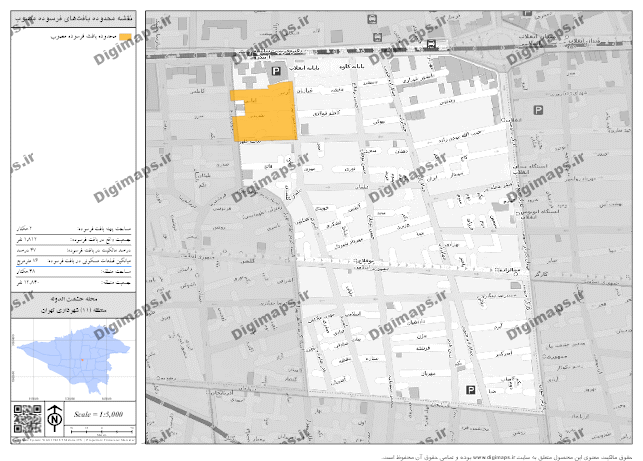Click the north arrow compass symbol
Screen dimensions: 643x461
click(54, 416)
